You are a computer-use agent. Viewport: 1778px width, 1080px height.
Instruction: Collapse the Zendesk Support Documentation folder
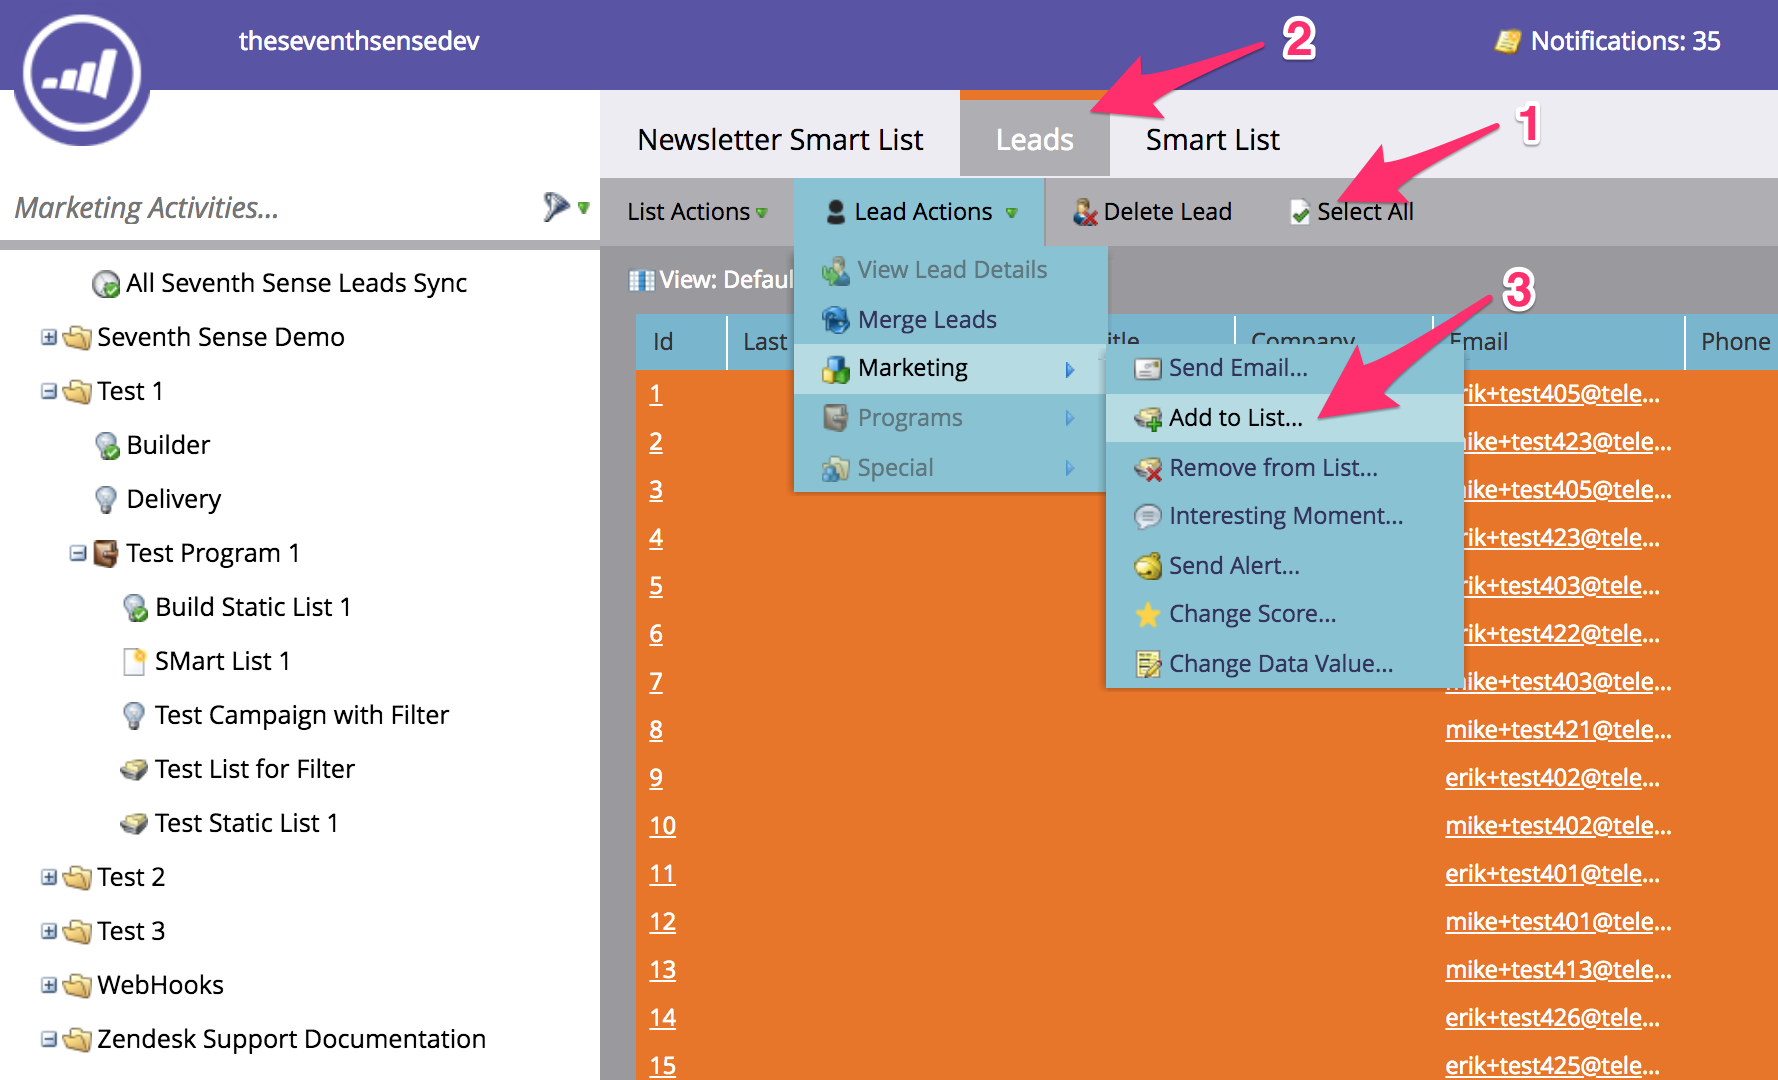click(x=48, y=1039)
